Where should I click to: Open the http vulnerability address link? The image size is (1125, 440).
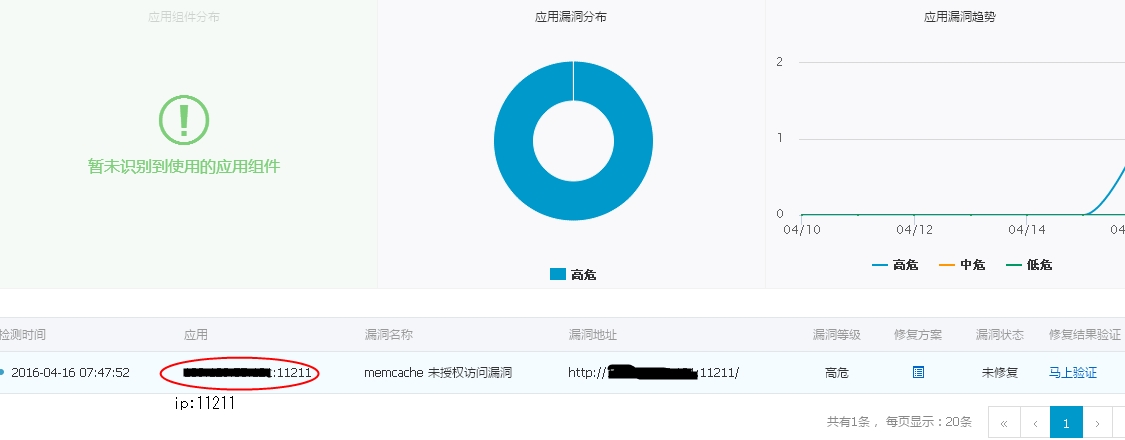pyautogui.click(x=653, y=373)
